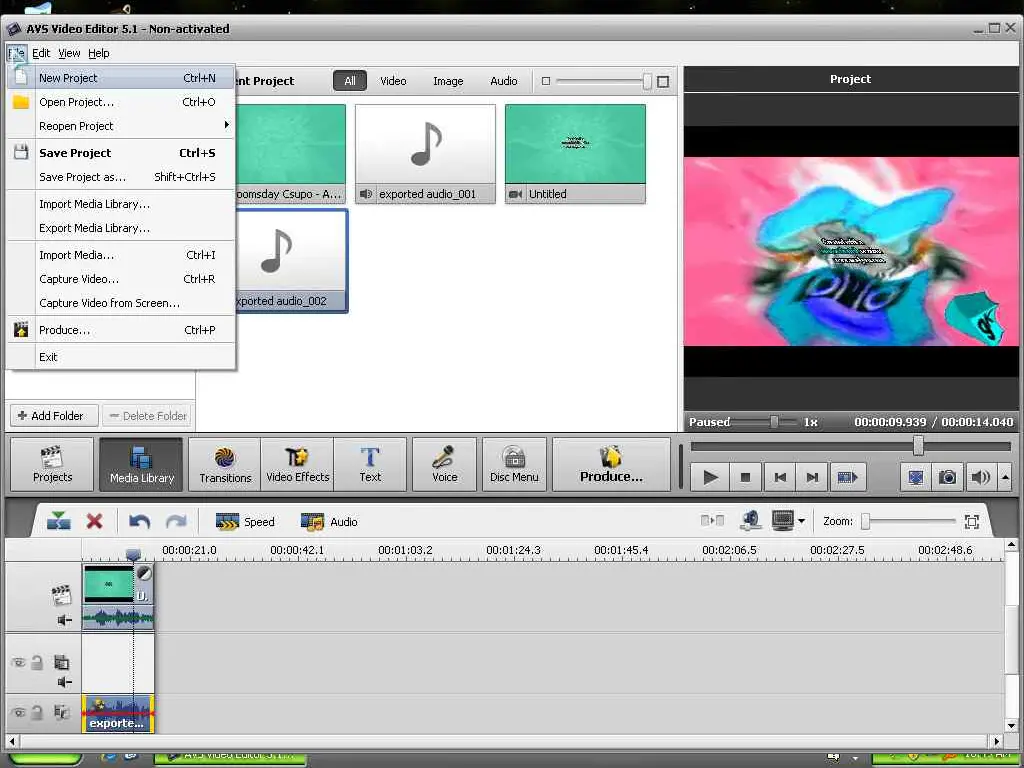Screen dimensions: 1024x768
Task: Click the large Produce... button
Action: point(611,464)
